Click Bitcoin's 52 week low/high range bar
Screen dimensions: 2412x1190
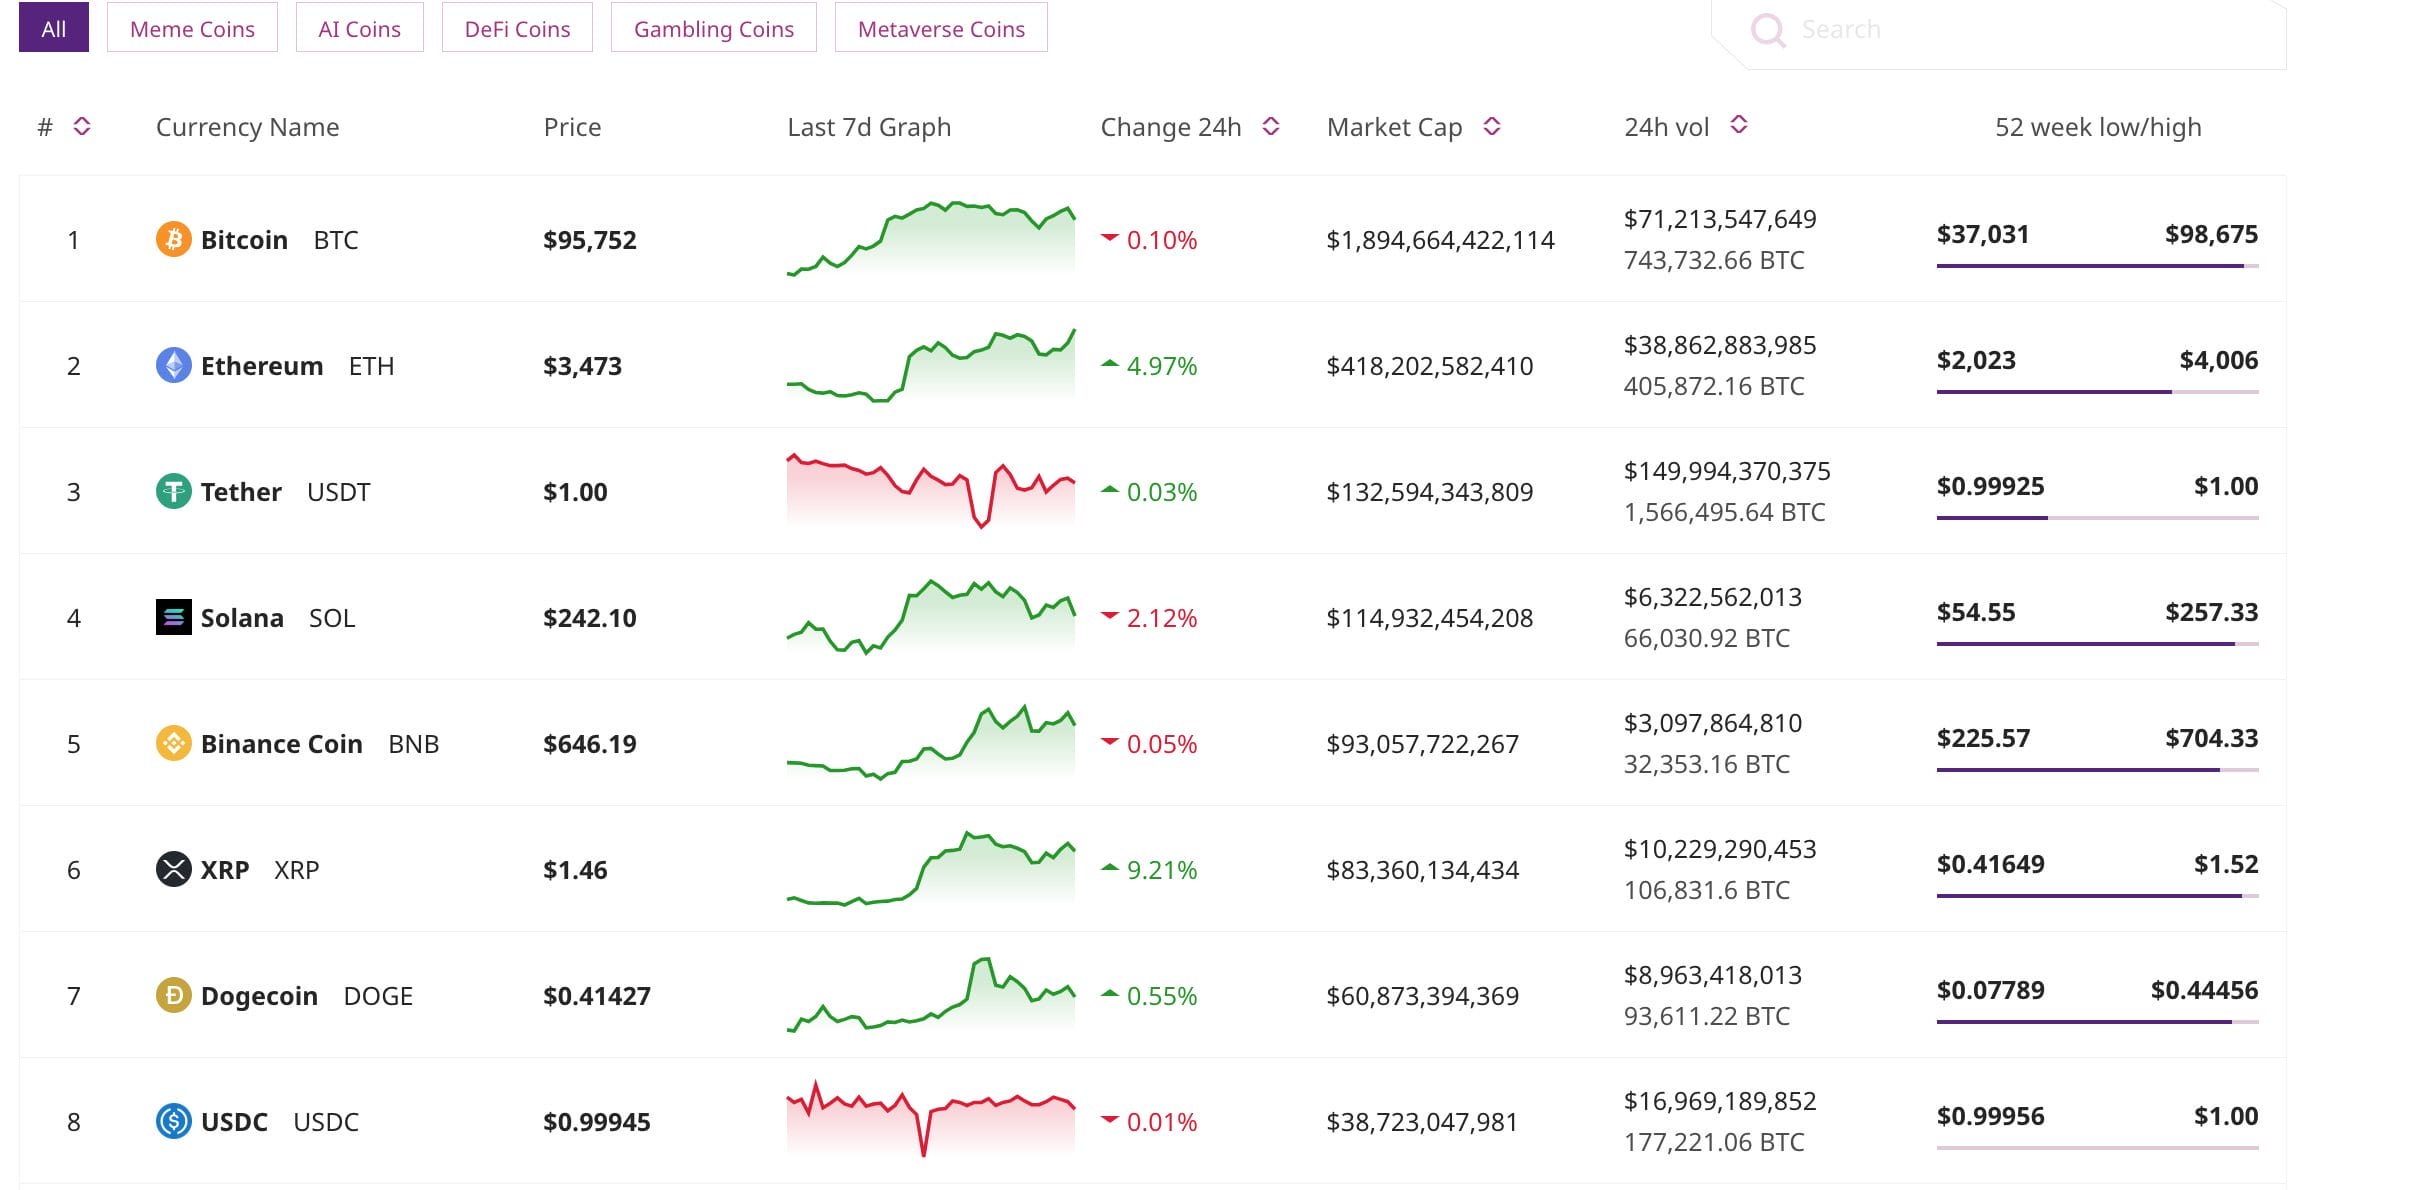(x=2097, y=266)
